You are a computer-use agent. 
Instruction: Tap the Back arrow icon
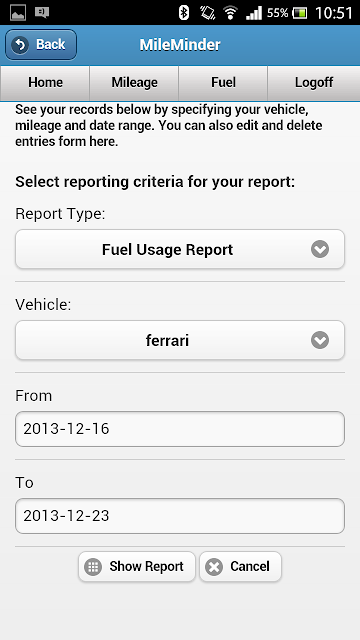(20, 44)
